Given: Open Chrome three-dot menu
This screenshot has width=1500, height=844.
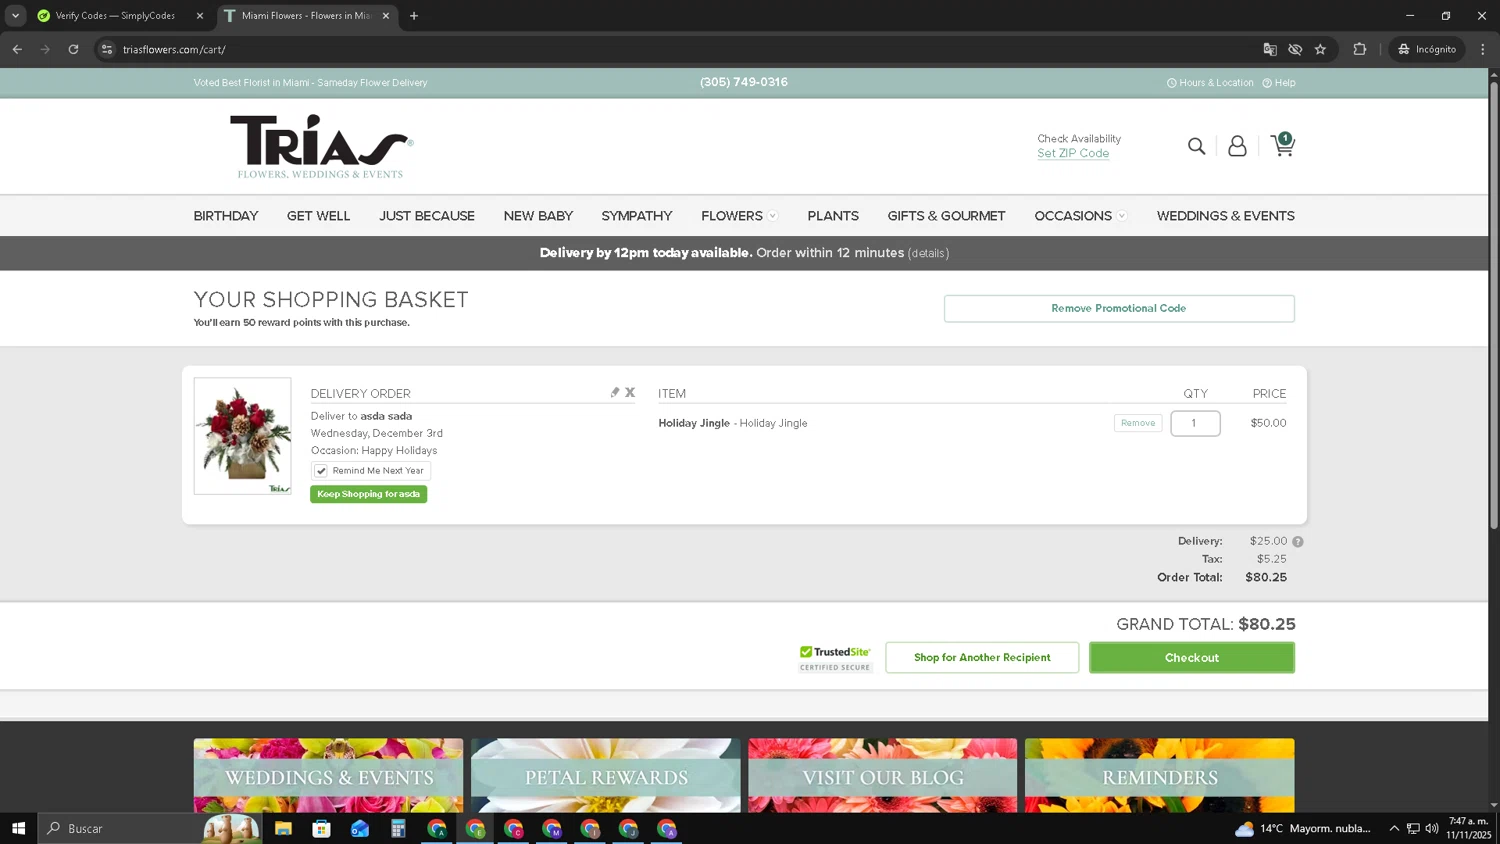Looking at the screenshot, I should click(1483, 49).
